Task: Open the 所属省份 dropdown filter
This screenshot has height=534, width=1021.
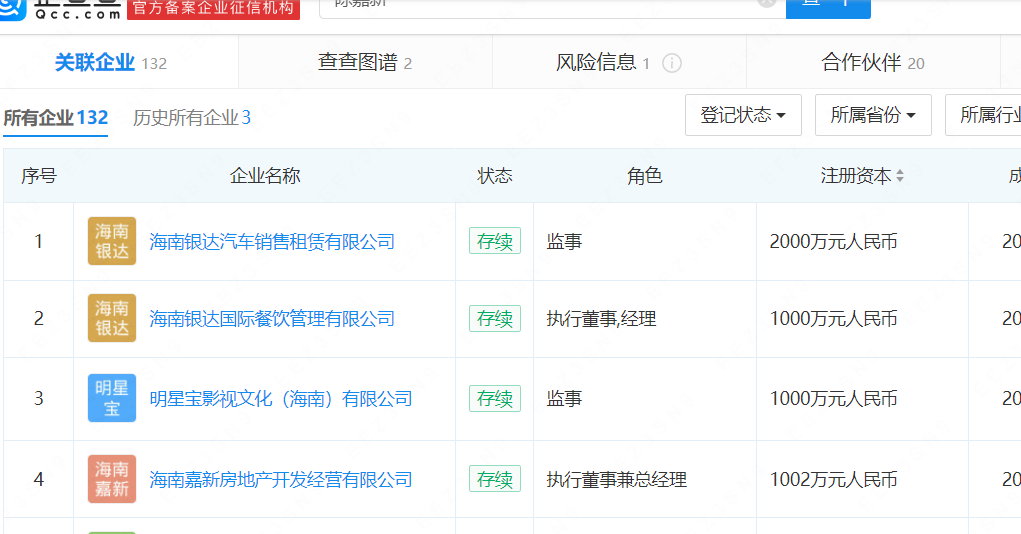Action: point(873,115)
